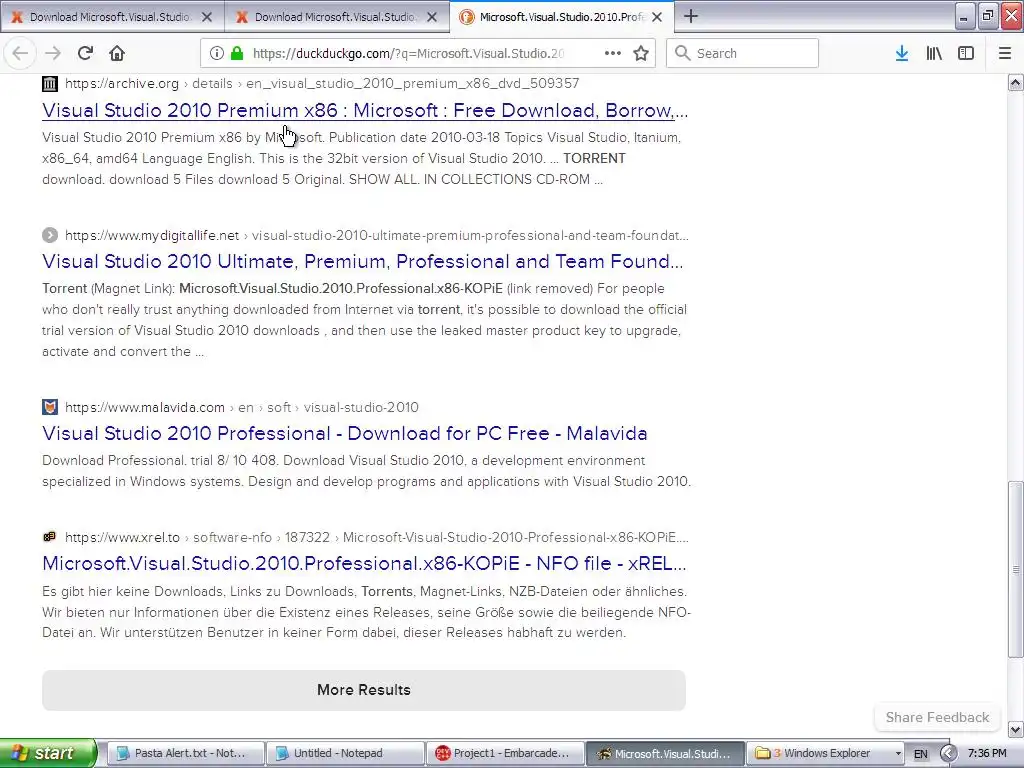Open the Windows start menu
The width and height of the screenshot is (1024, 768).
point(48,753)
